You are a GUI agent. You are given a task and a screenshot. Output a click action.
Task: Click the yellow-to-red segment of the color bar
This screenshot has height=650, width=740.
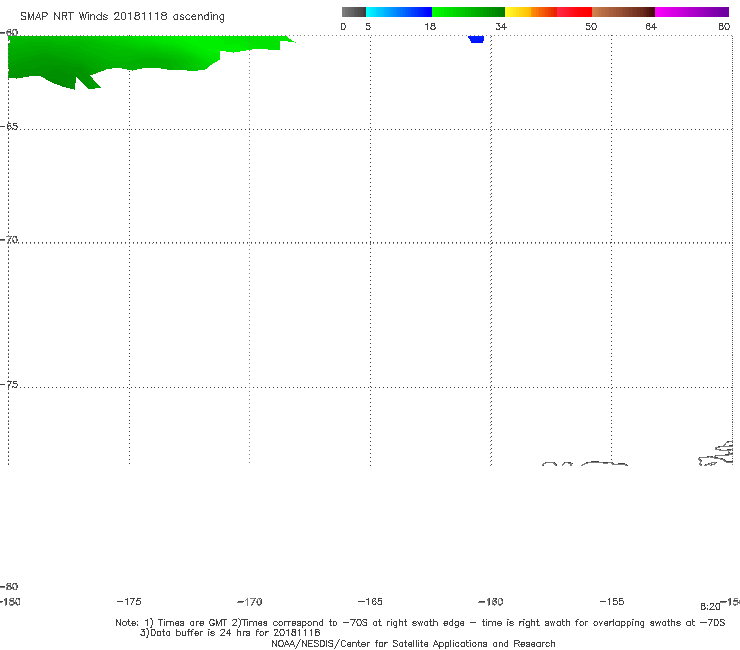[x=548, y=12]
